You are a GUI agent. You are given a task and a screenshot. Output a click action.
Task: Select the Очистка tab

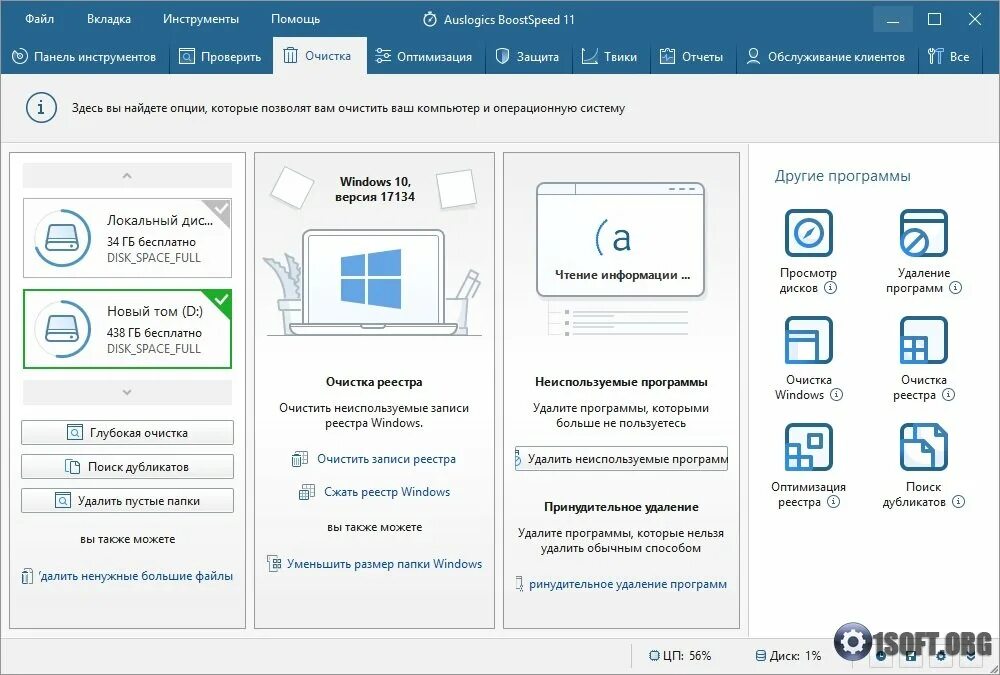tap(320, 56)
